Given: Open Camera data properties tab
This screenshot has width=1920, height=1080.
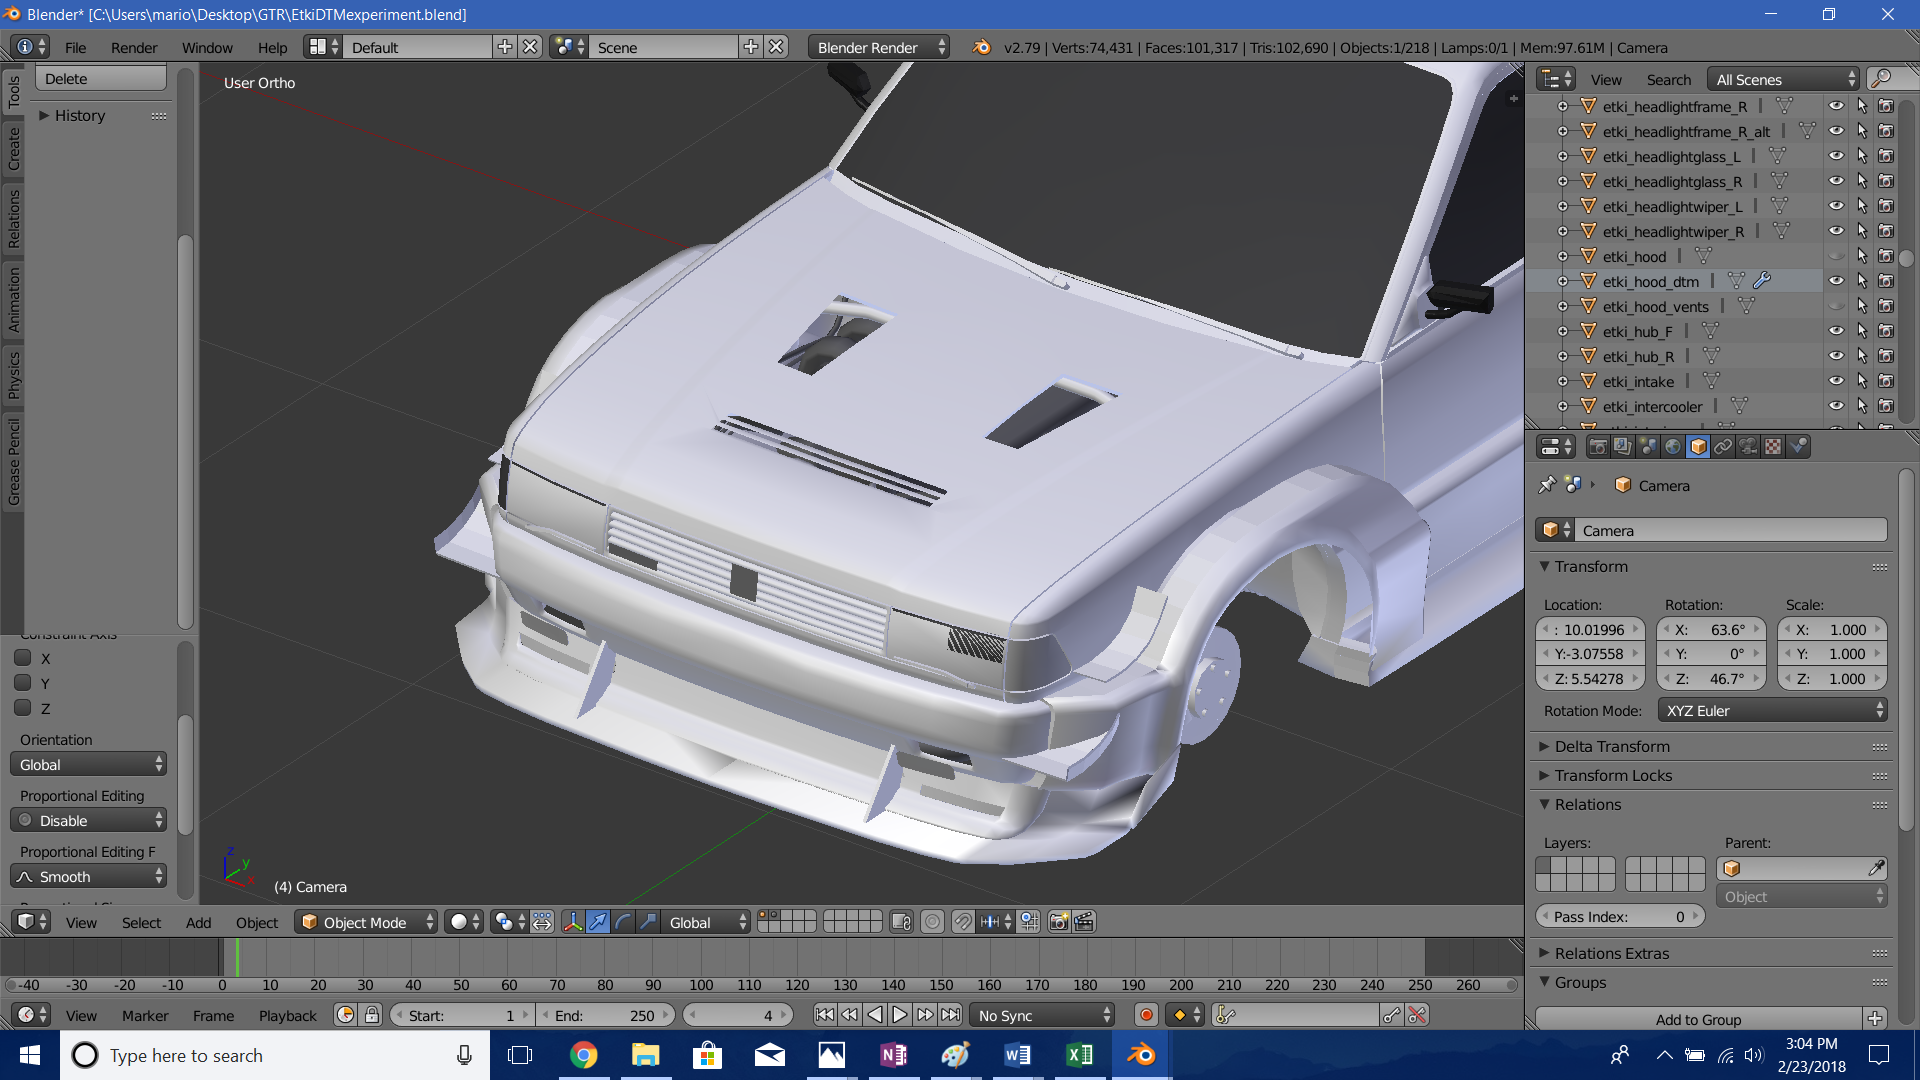Looking at the screenshot, I should (x=1748, y=447).
